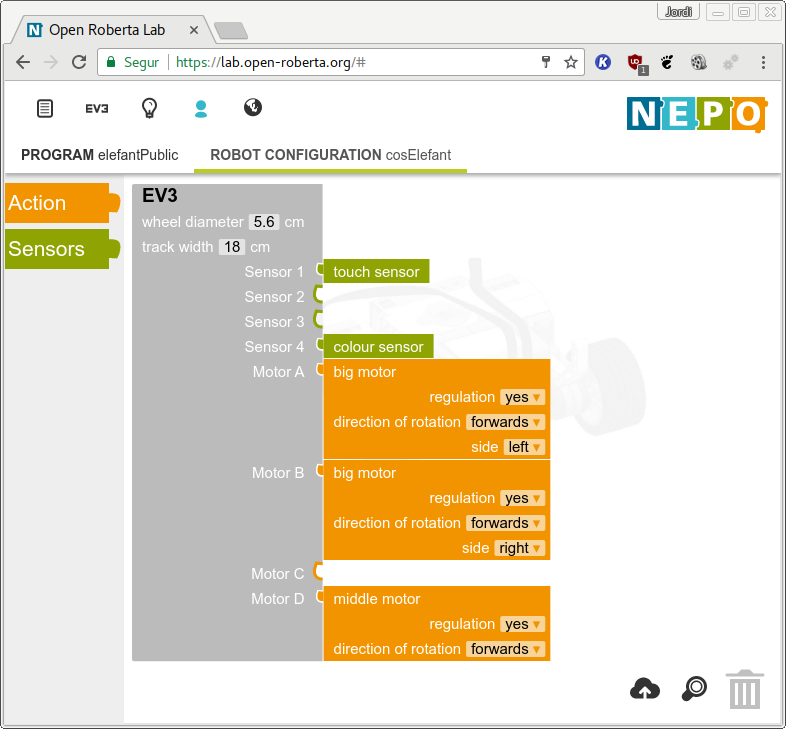This screenshot has width=786, height=729.
Task: Click the Sensor 2 label
Action: point(274,297)
